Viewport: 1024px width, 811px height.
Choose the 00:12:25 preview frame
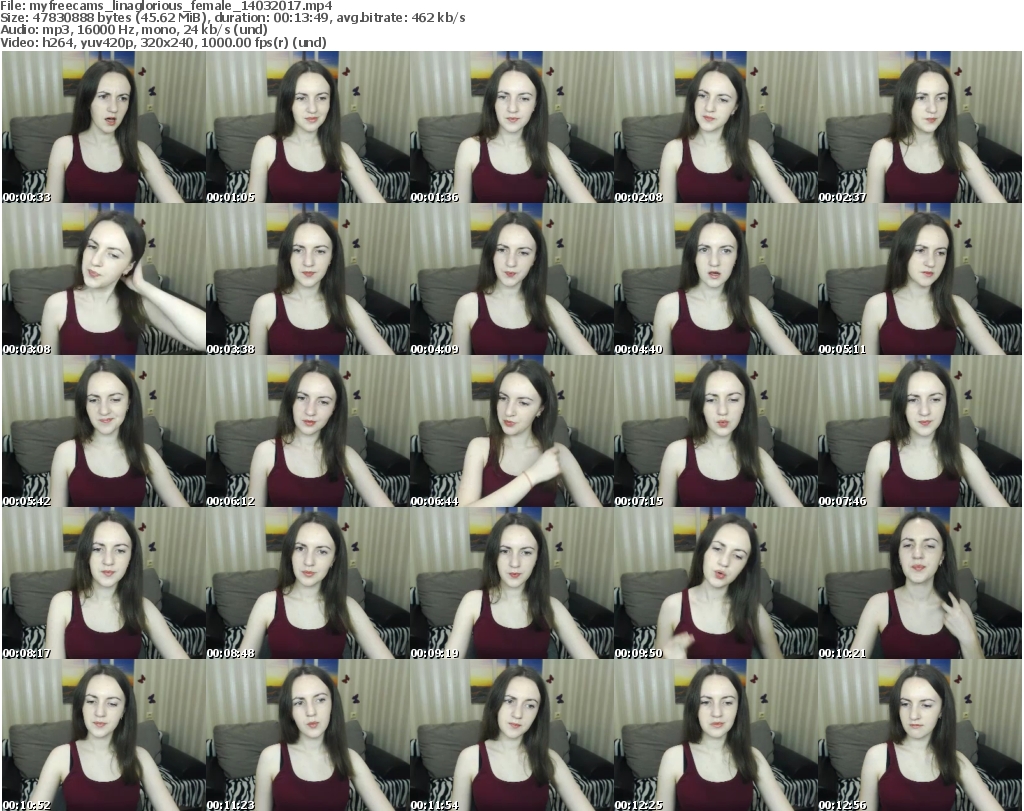tap(715, 735)
